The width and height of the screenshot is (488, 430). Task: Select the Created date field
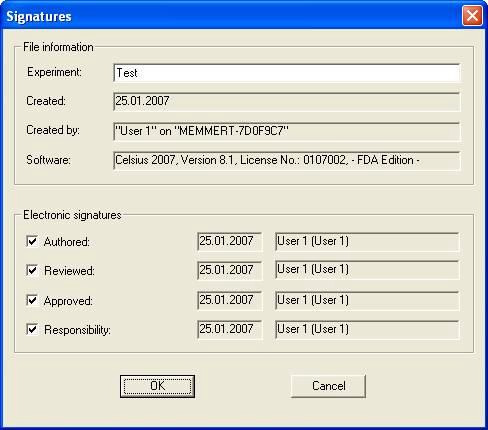pos(287,102)
